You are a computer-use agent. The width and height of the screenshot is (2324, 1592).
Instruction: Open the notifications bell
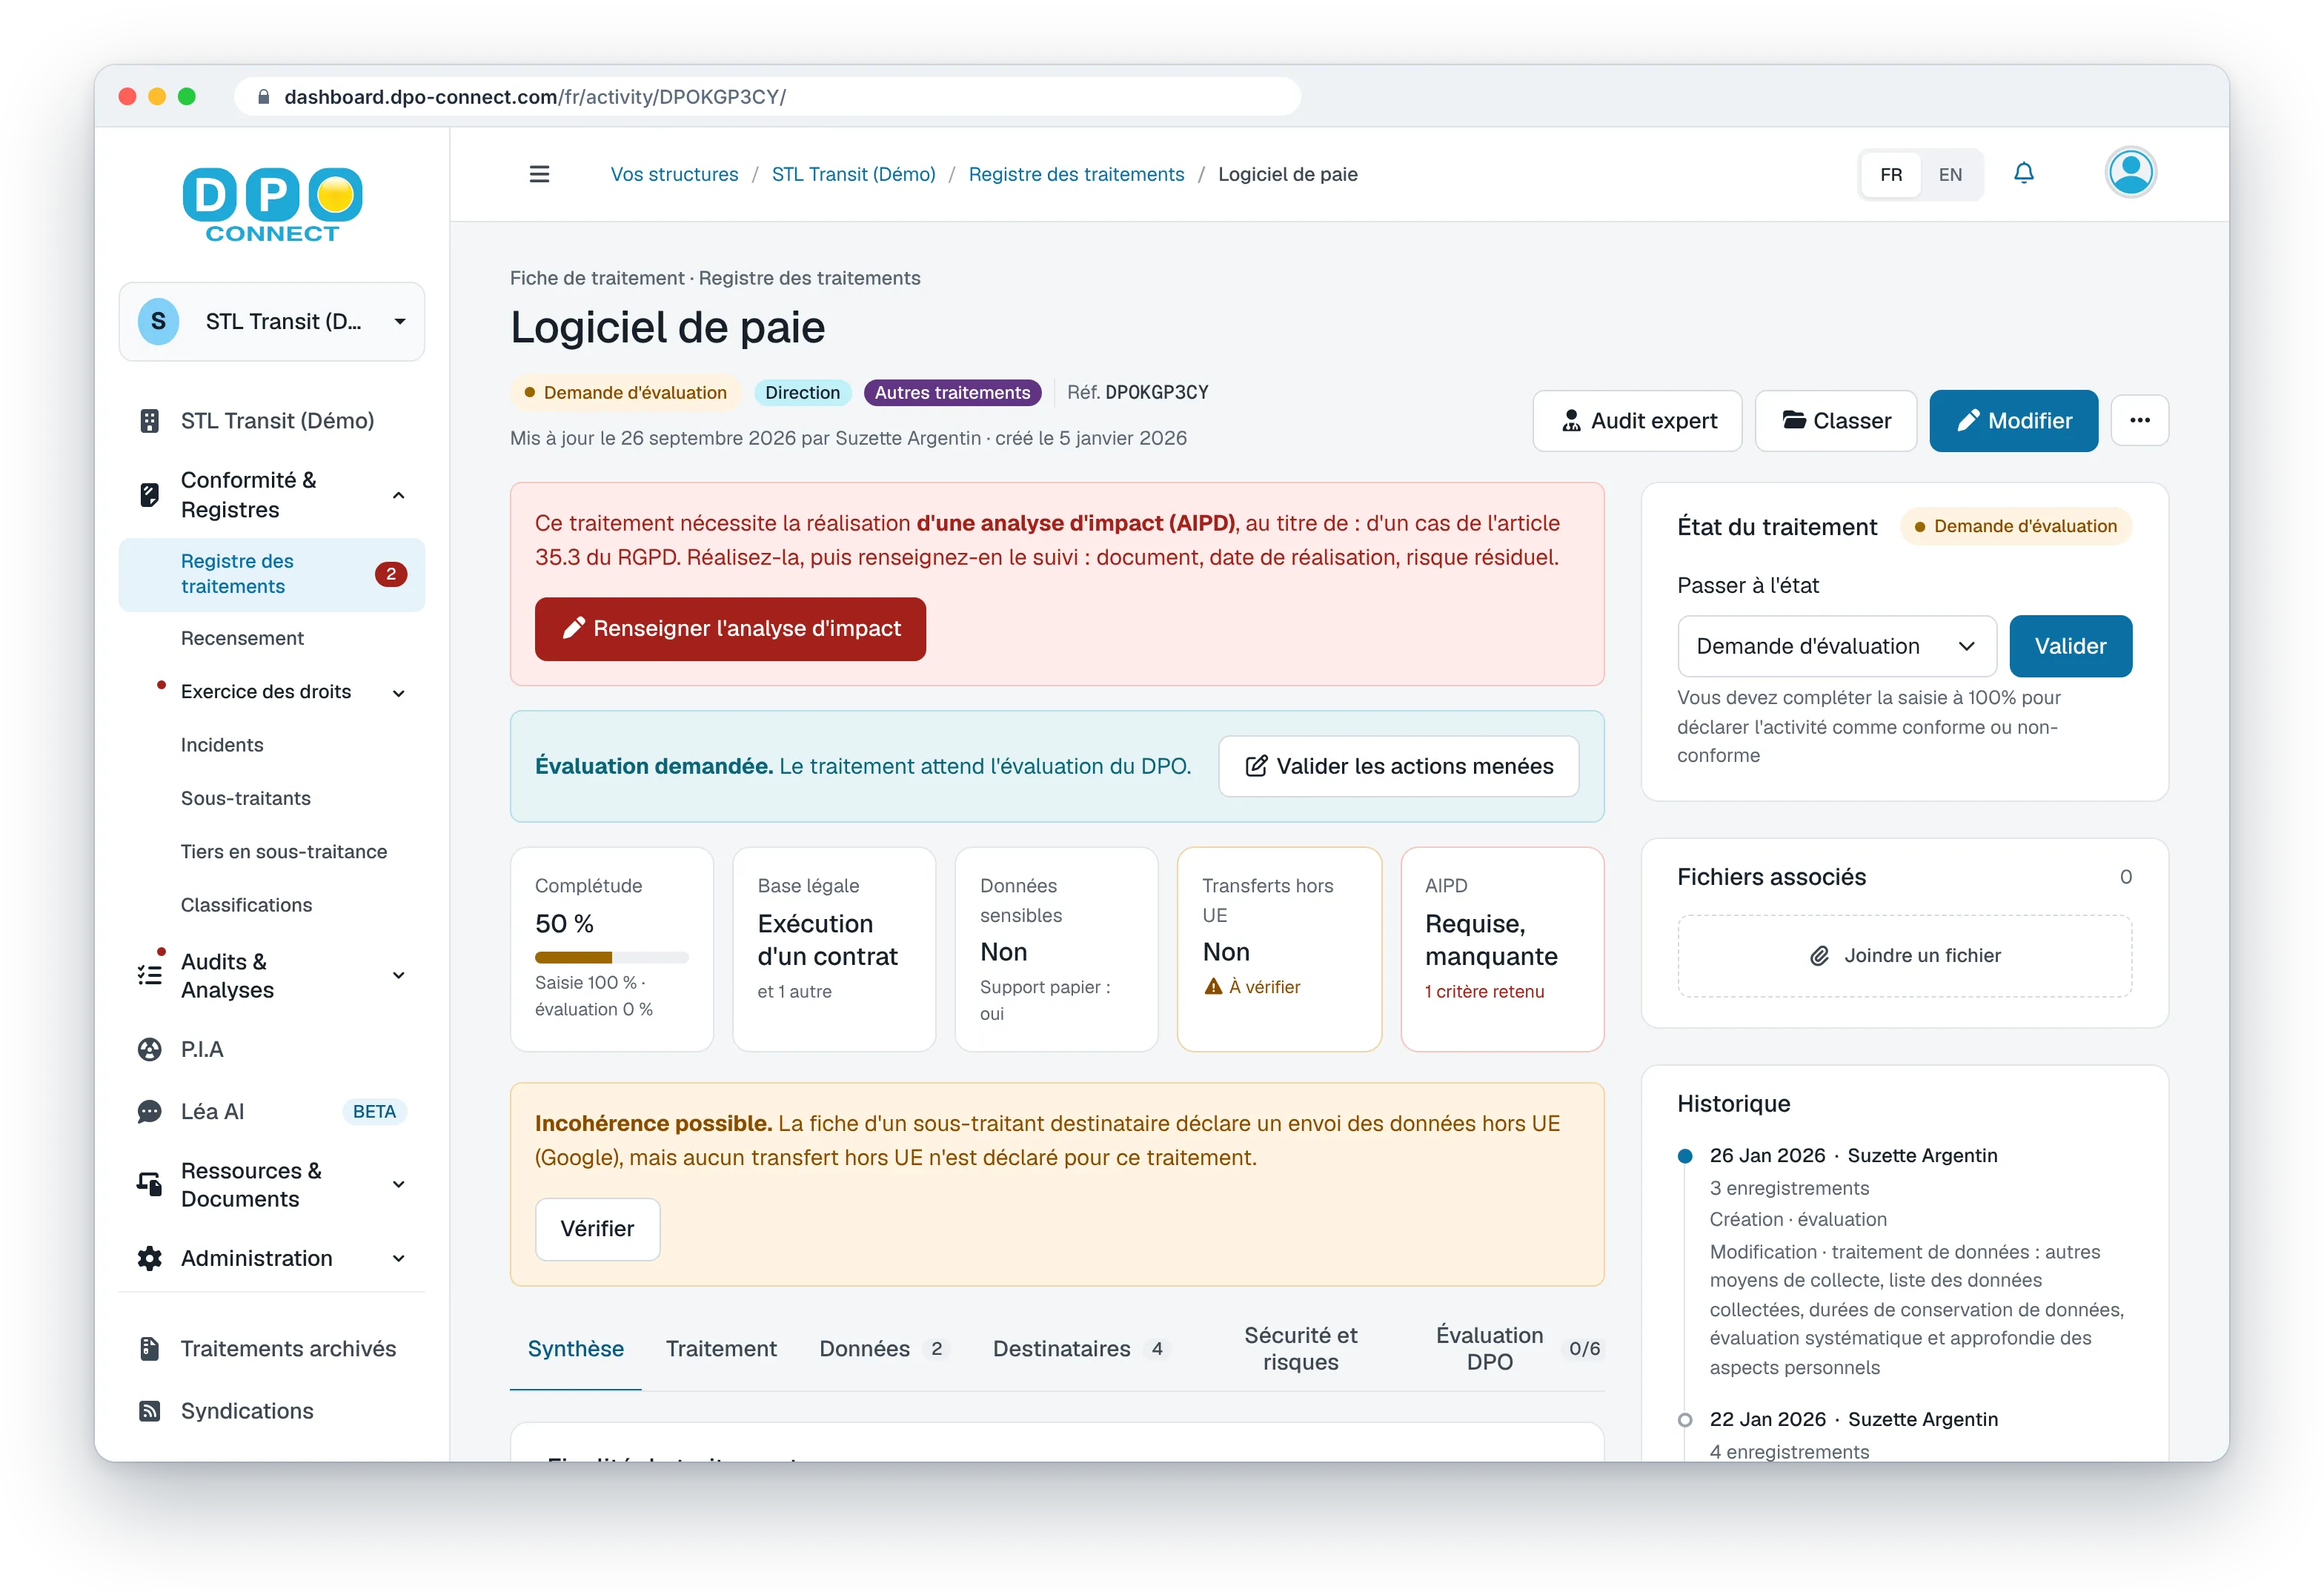point(2023,173)
